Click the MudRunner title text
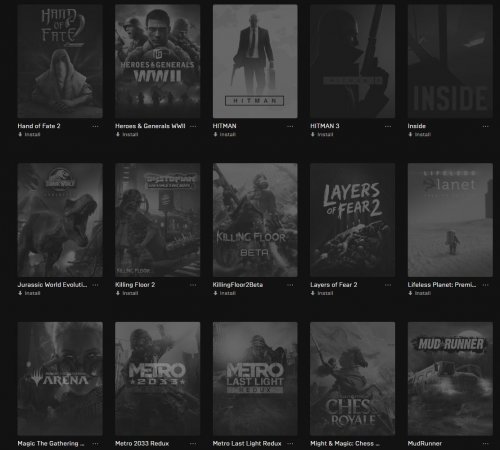 point(425,443)
